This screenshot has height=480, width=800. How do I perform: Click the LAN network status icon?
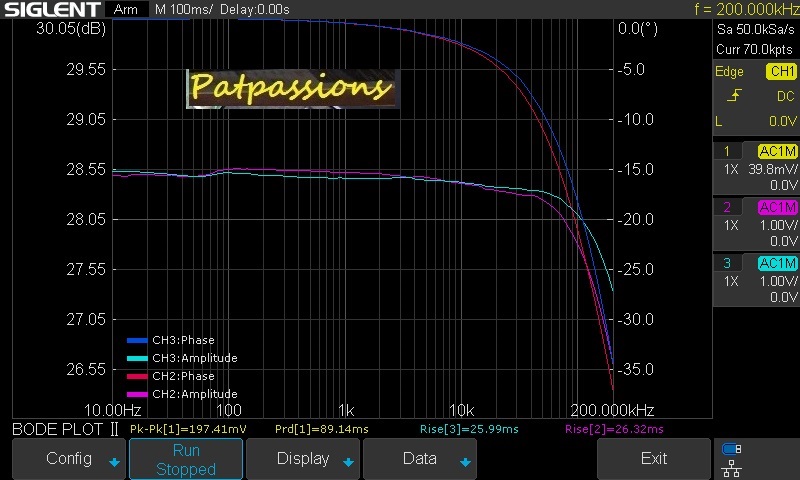click(731, 467)
